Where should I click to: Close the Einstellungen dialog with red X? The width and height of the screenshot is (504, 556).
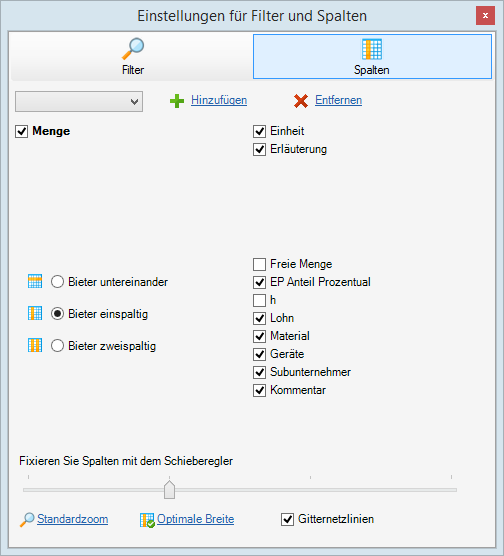[x=485, y=16]
